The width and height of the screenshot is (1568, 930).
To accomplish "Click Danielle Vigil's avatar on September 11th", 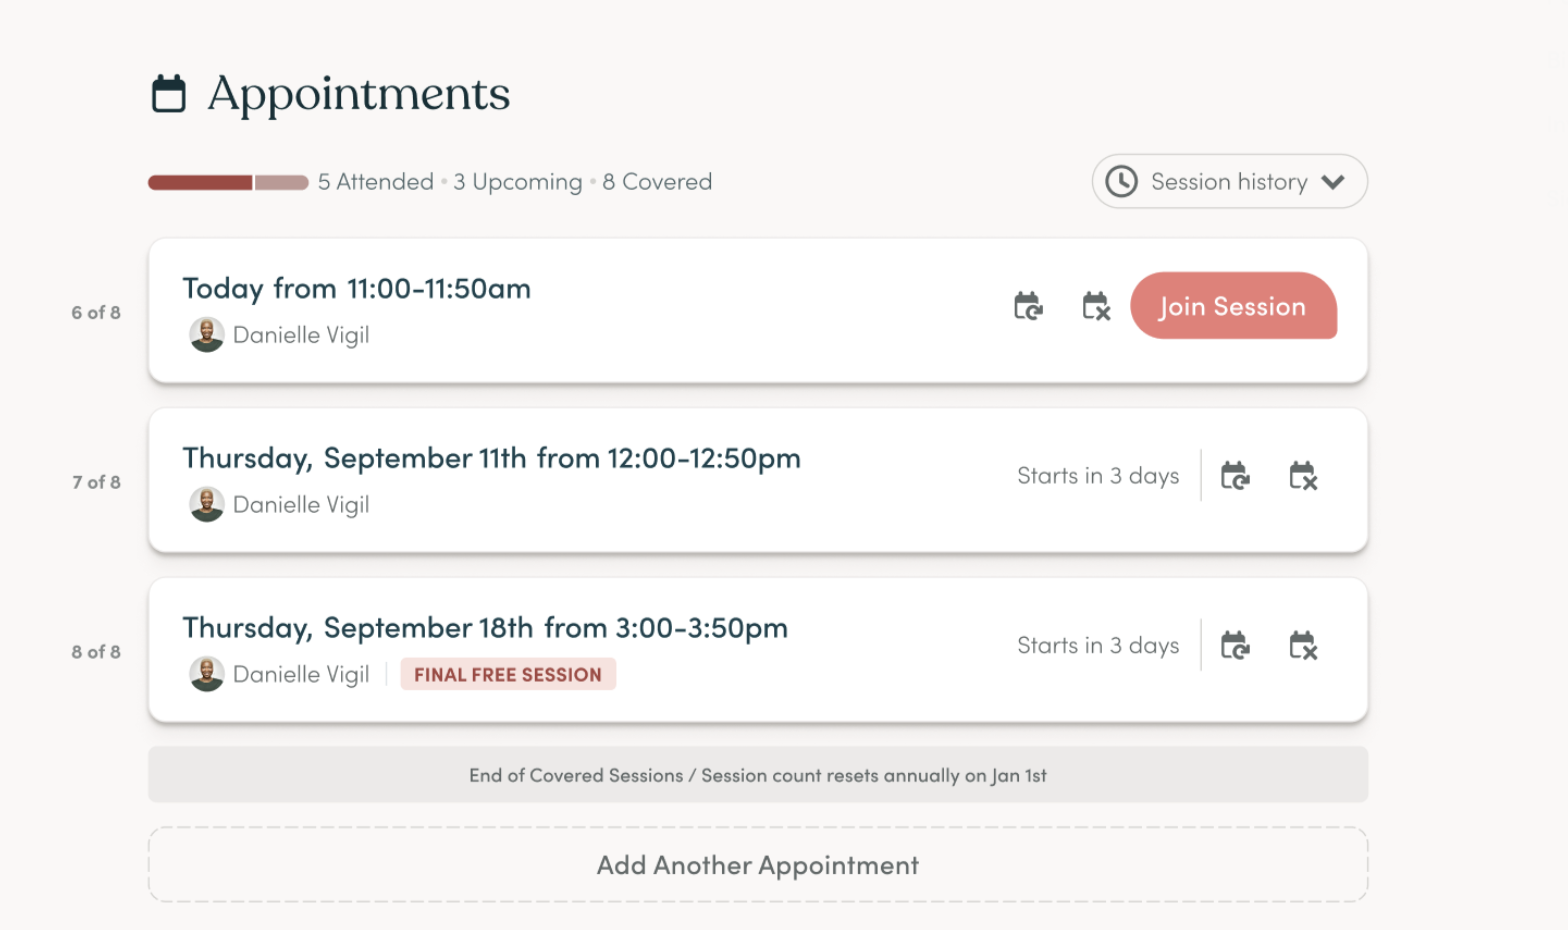I will pyautogui.click(x=207, y=505).
